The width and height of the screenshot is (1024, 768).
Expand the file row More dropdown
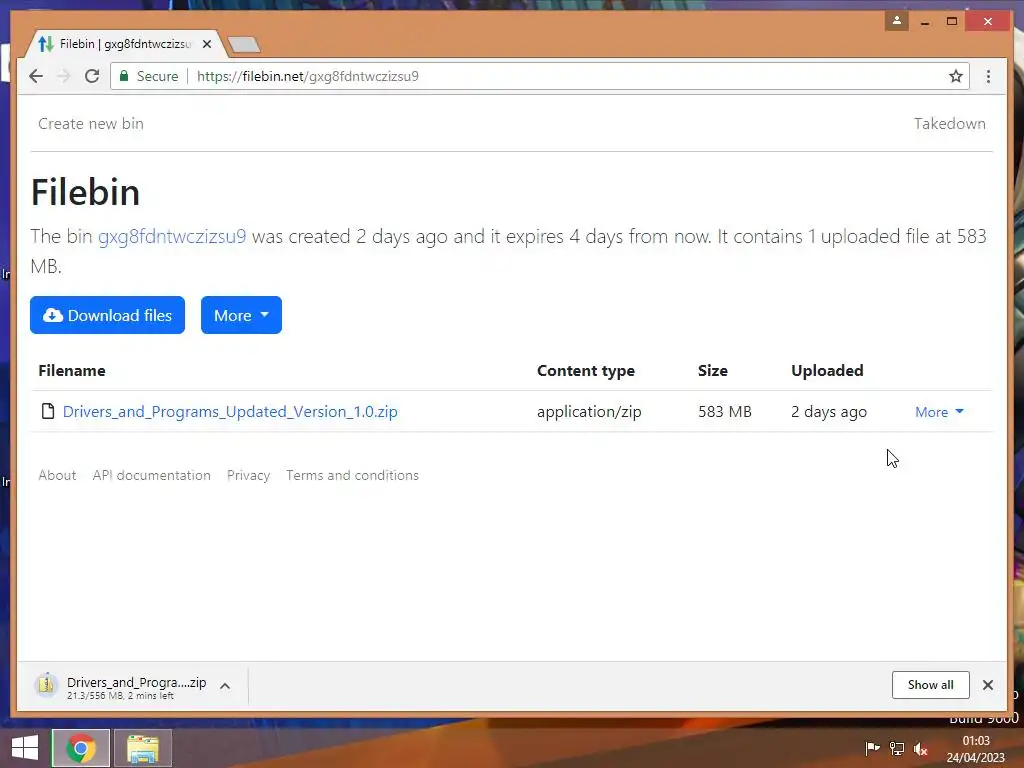[939, 411]
